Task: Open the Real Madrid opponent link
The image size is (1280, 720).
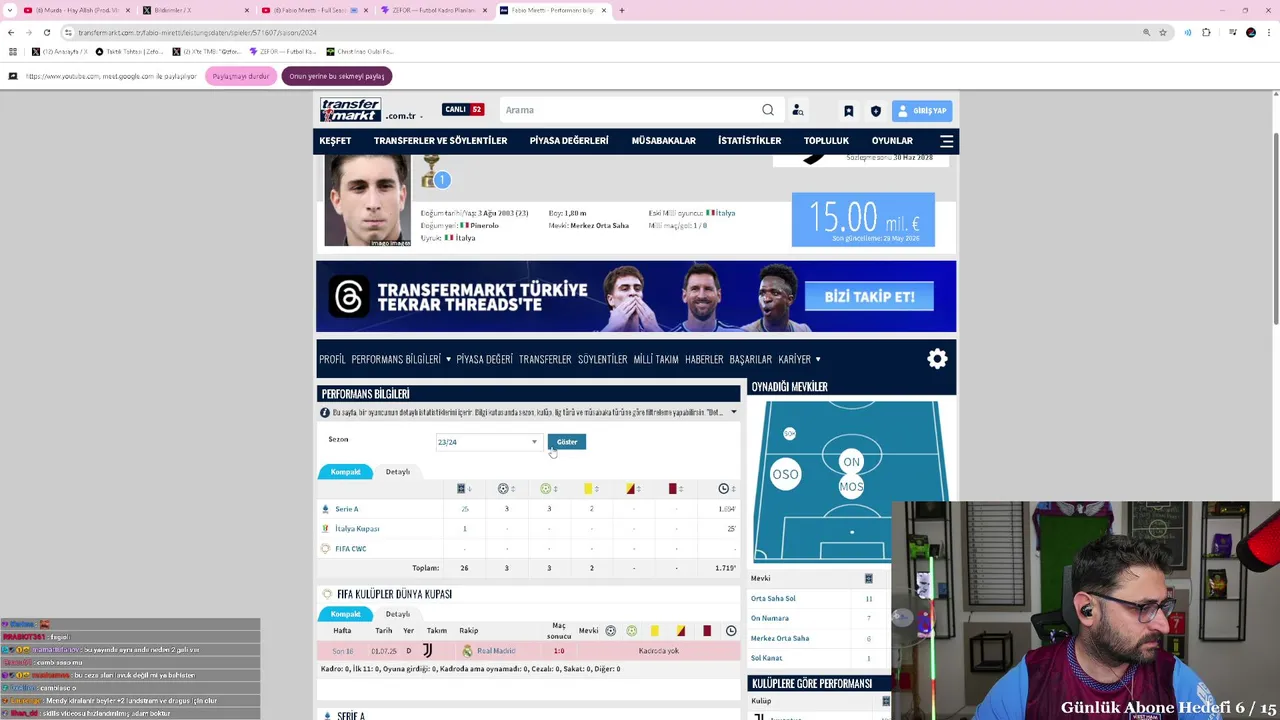Action: (x=497, y=651)
